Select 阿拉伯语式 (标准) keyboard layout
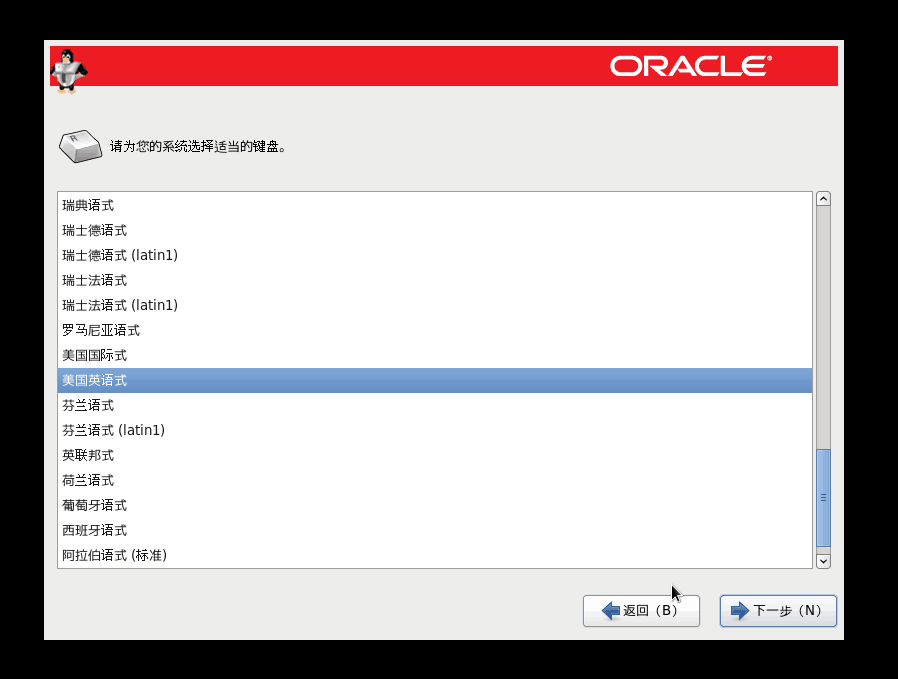Viewport: 898px width, 679px height. [114, 555]
